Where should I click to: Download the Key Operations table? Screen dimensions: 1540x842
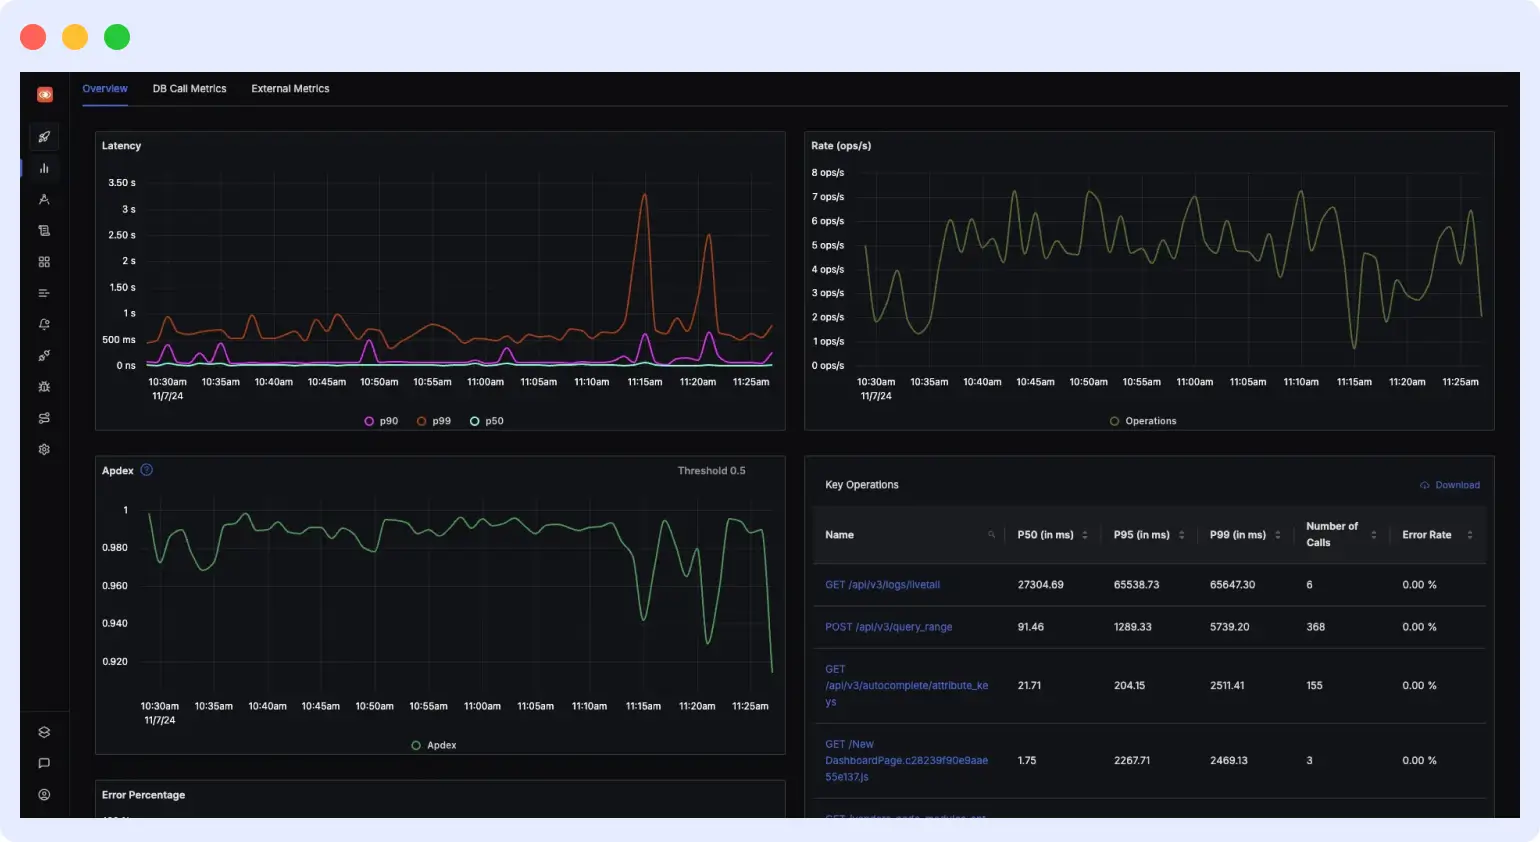coord(1450,485)
